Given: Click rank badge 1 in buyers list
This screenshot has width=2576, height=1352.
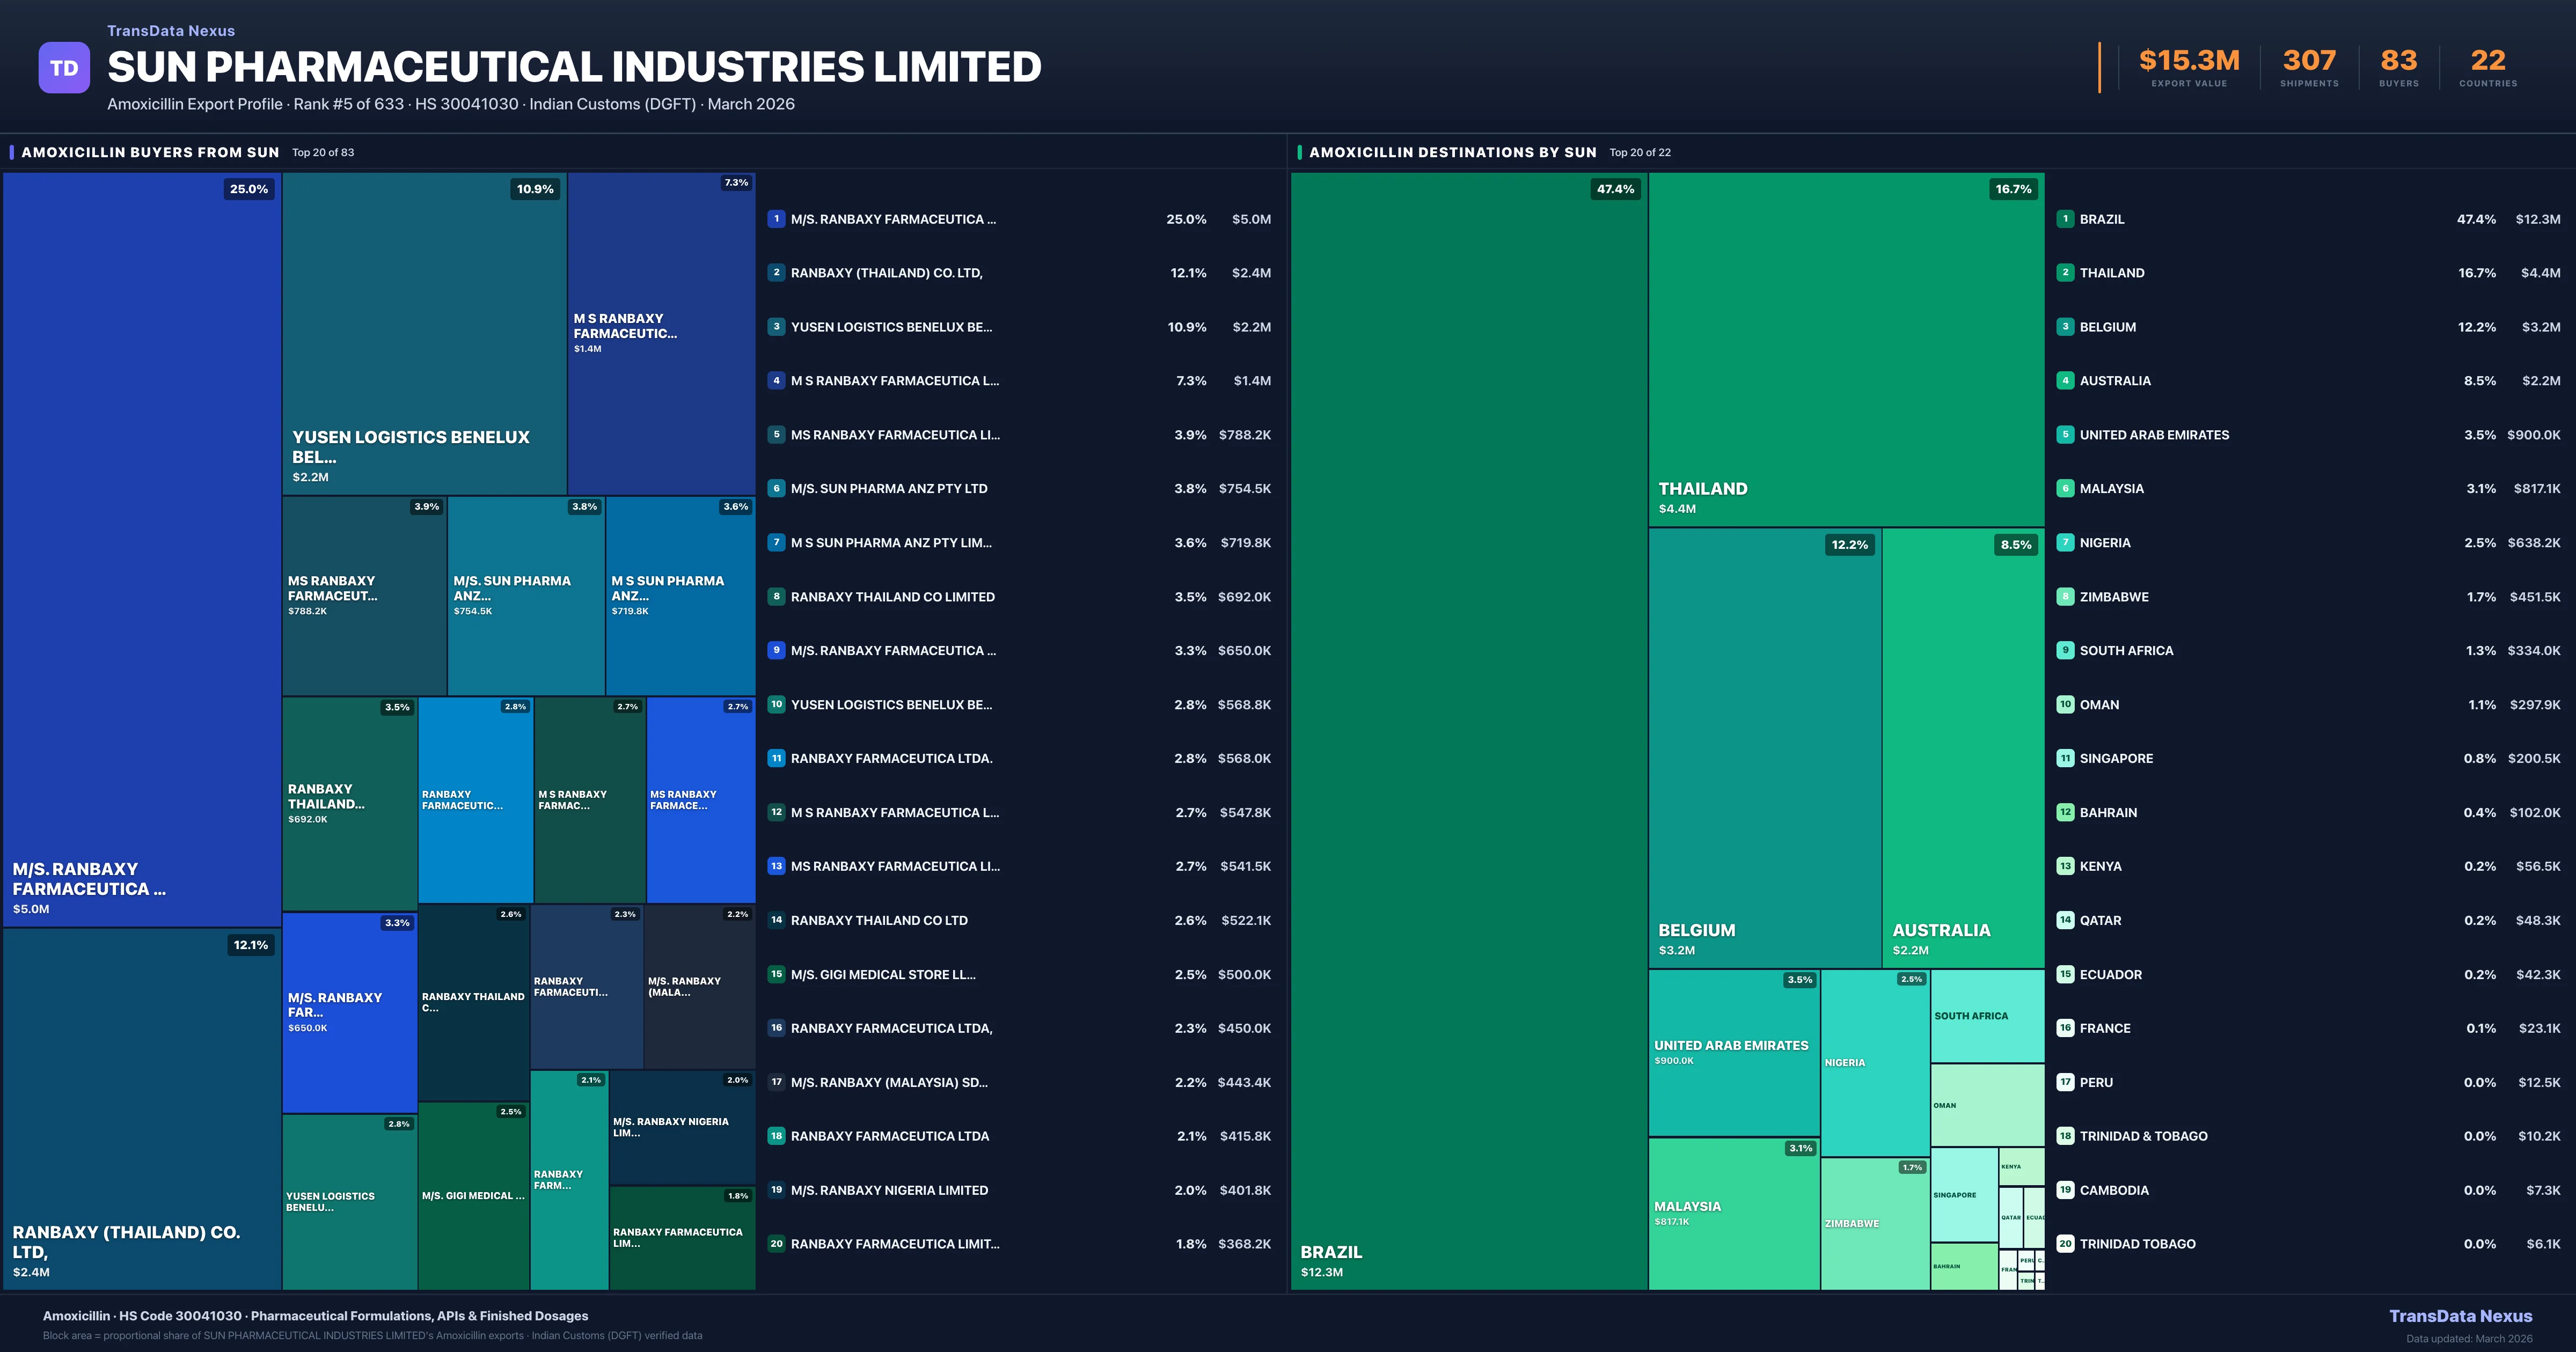Looking at the screenshot, I should [x=776, y=219].
